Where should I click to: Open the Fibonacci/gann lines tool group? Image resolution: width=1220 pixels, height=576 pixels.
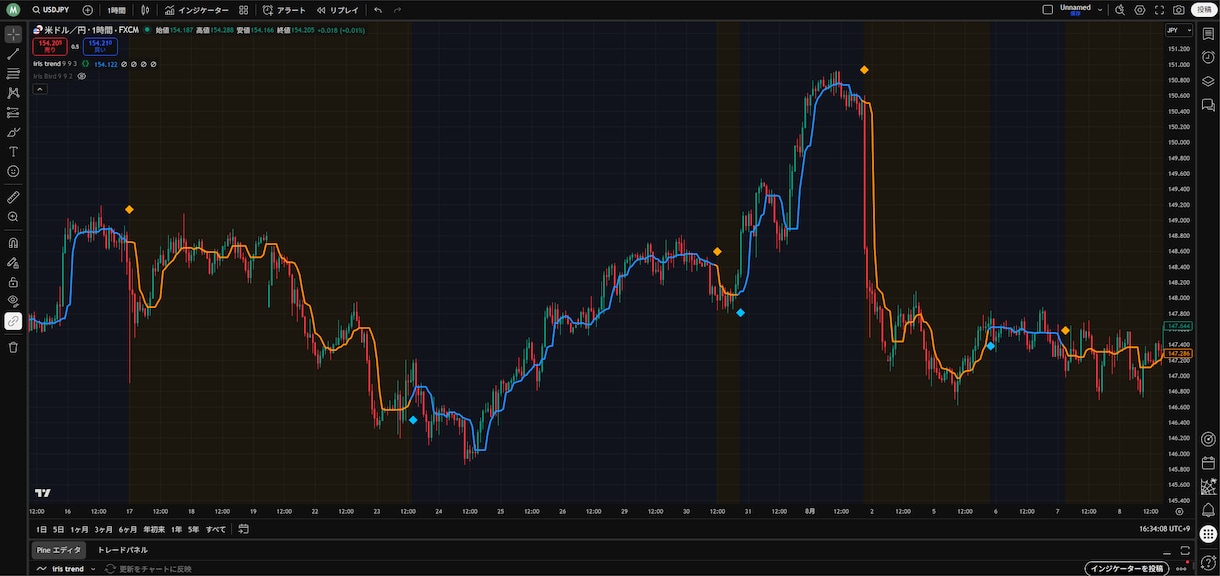point(13,73)
